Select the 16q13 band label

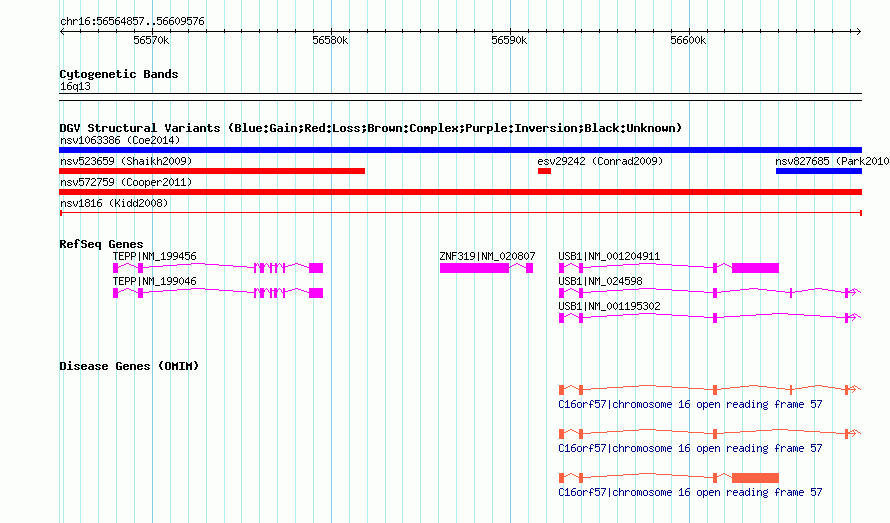tap(75, 86)
